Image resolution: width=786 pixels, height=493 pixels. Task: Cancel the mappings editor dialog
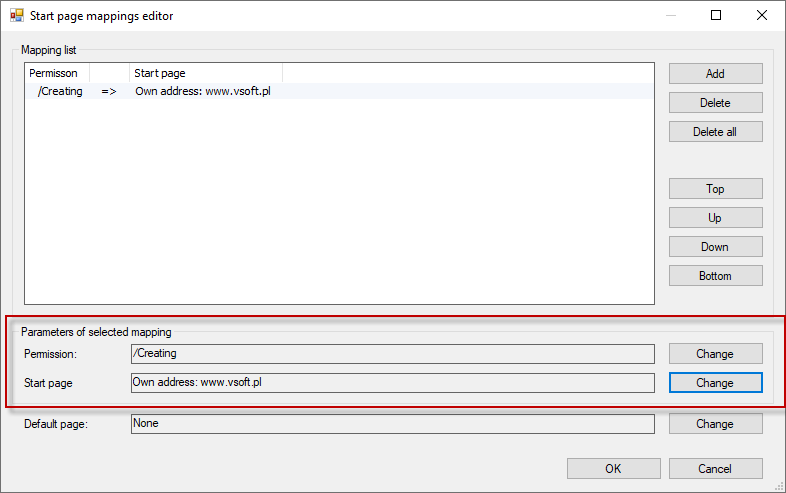715,468
